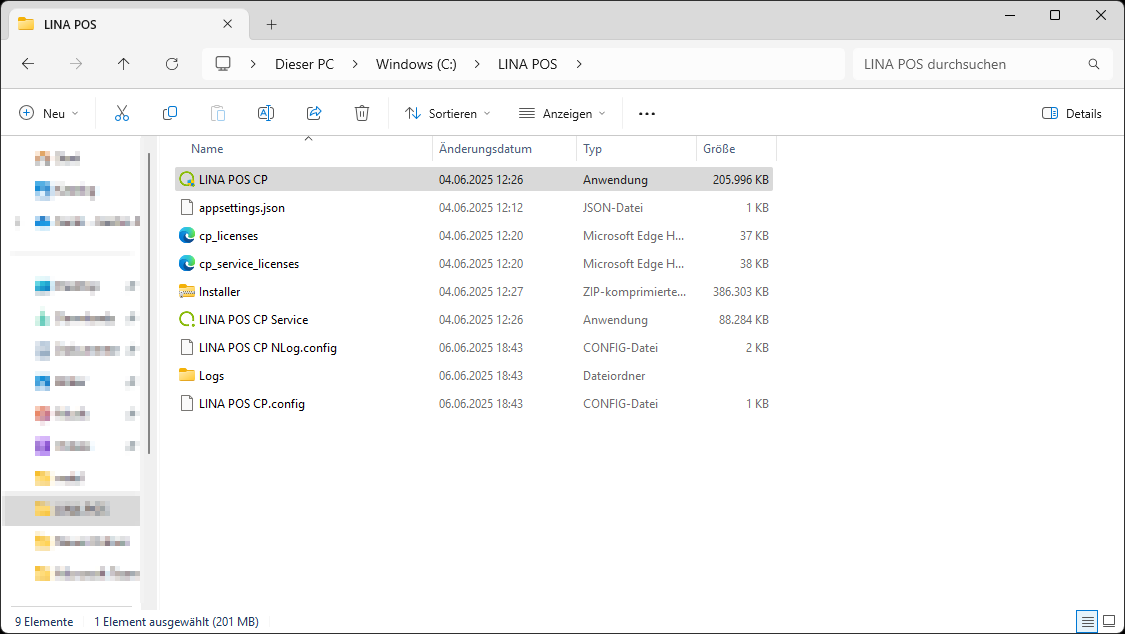The height and width of the screenshot is (634, 1125).
Task: Add a new tab with plus
Action: (x=271, y=24)
